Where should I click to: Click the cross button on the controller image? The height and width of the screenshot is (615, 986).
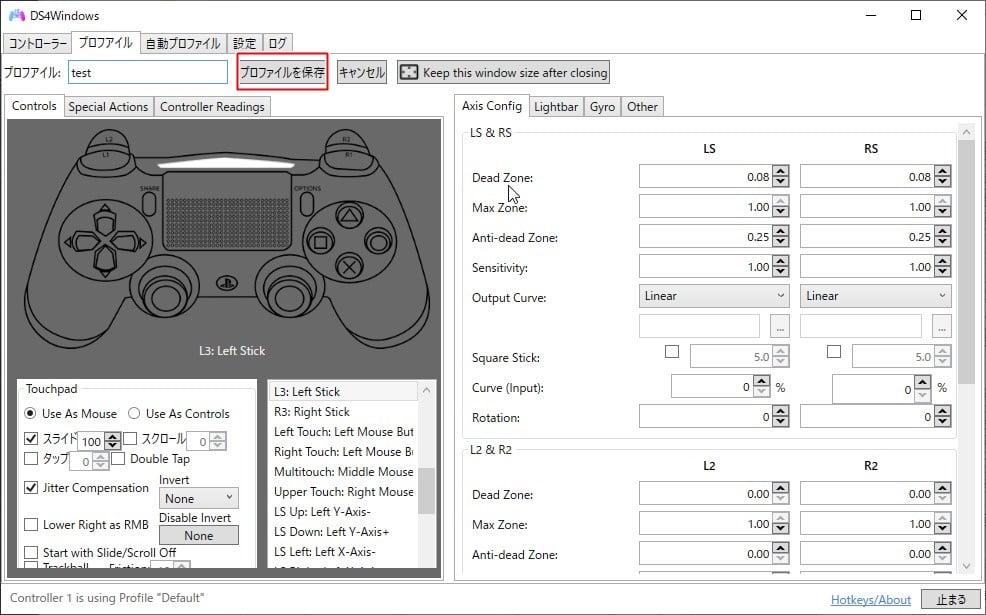coord(349,267)
